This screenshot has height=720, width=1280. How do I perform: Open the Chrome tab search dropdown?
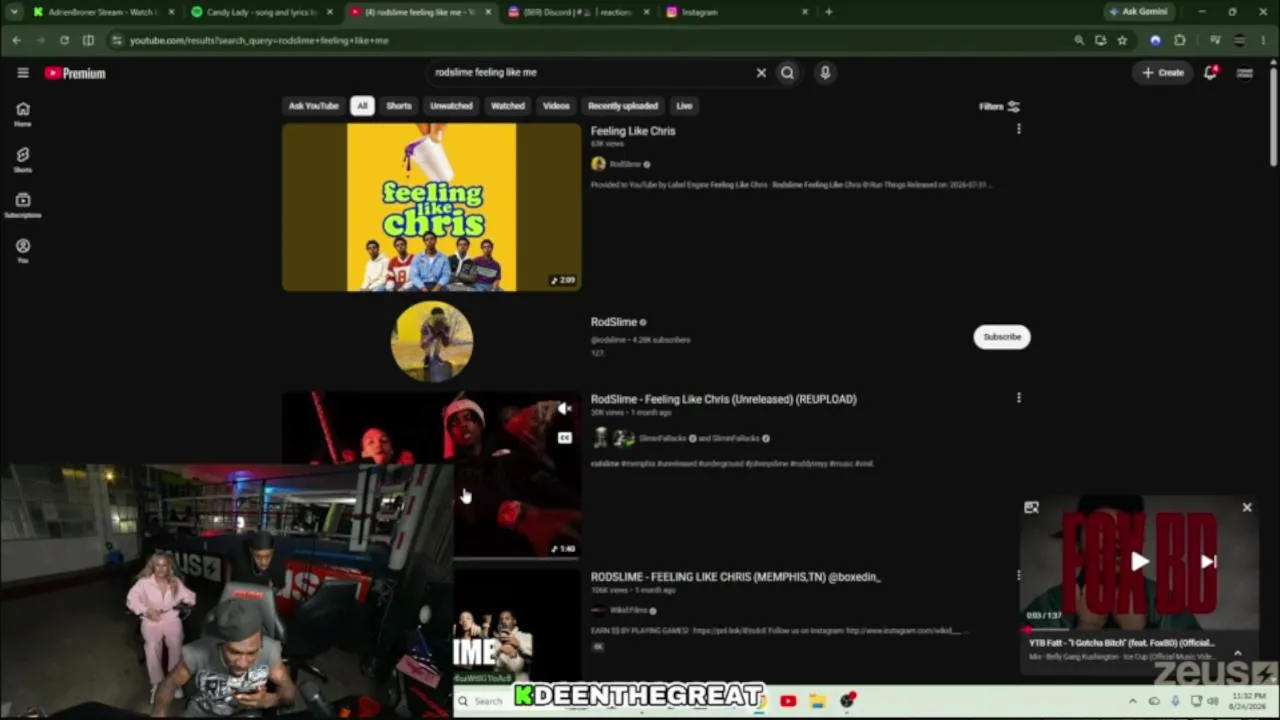point(13,12)
